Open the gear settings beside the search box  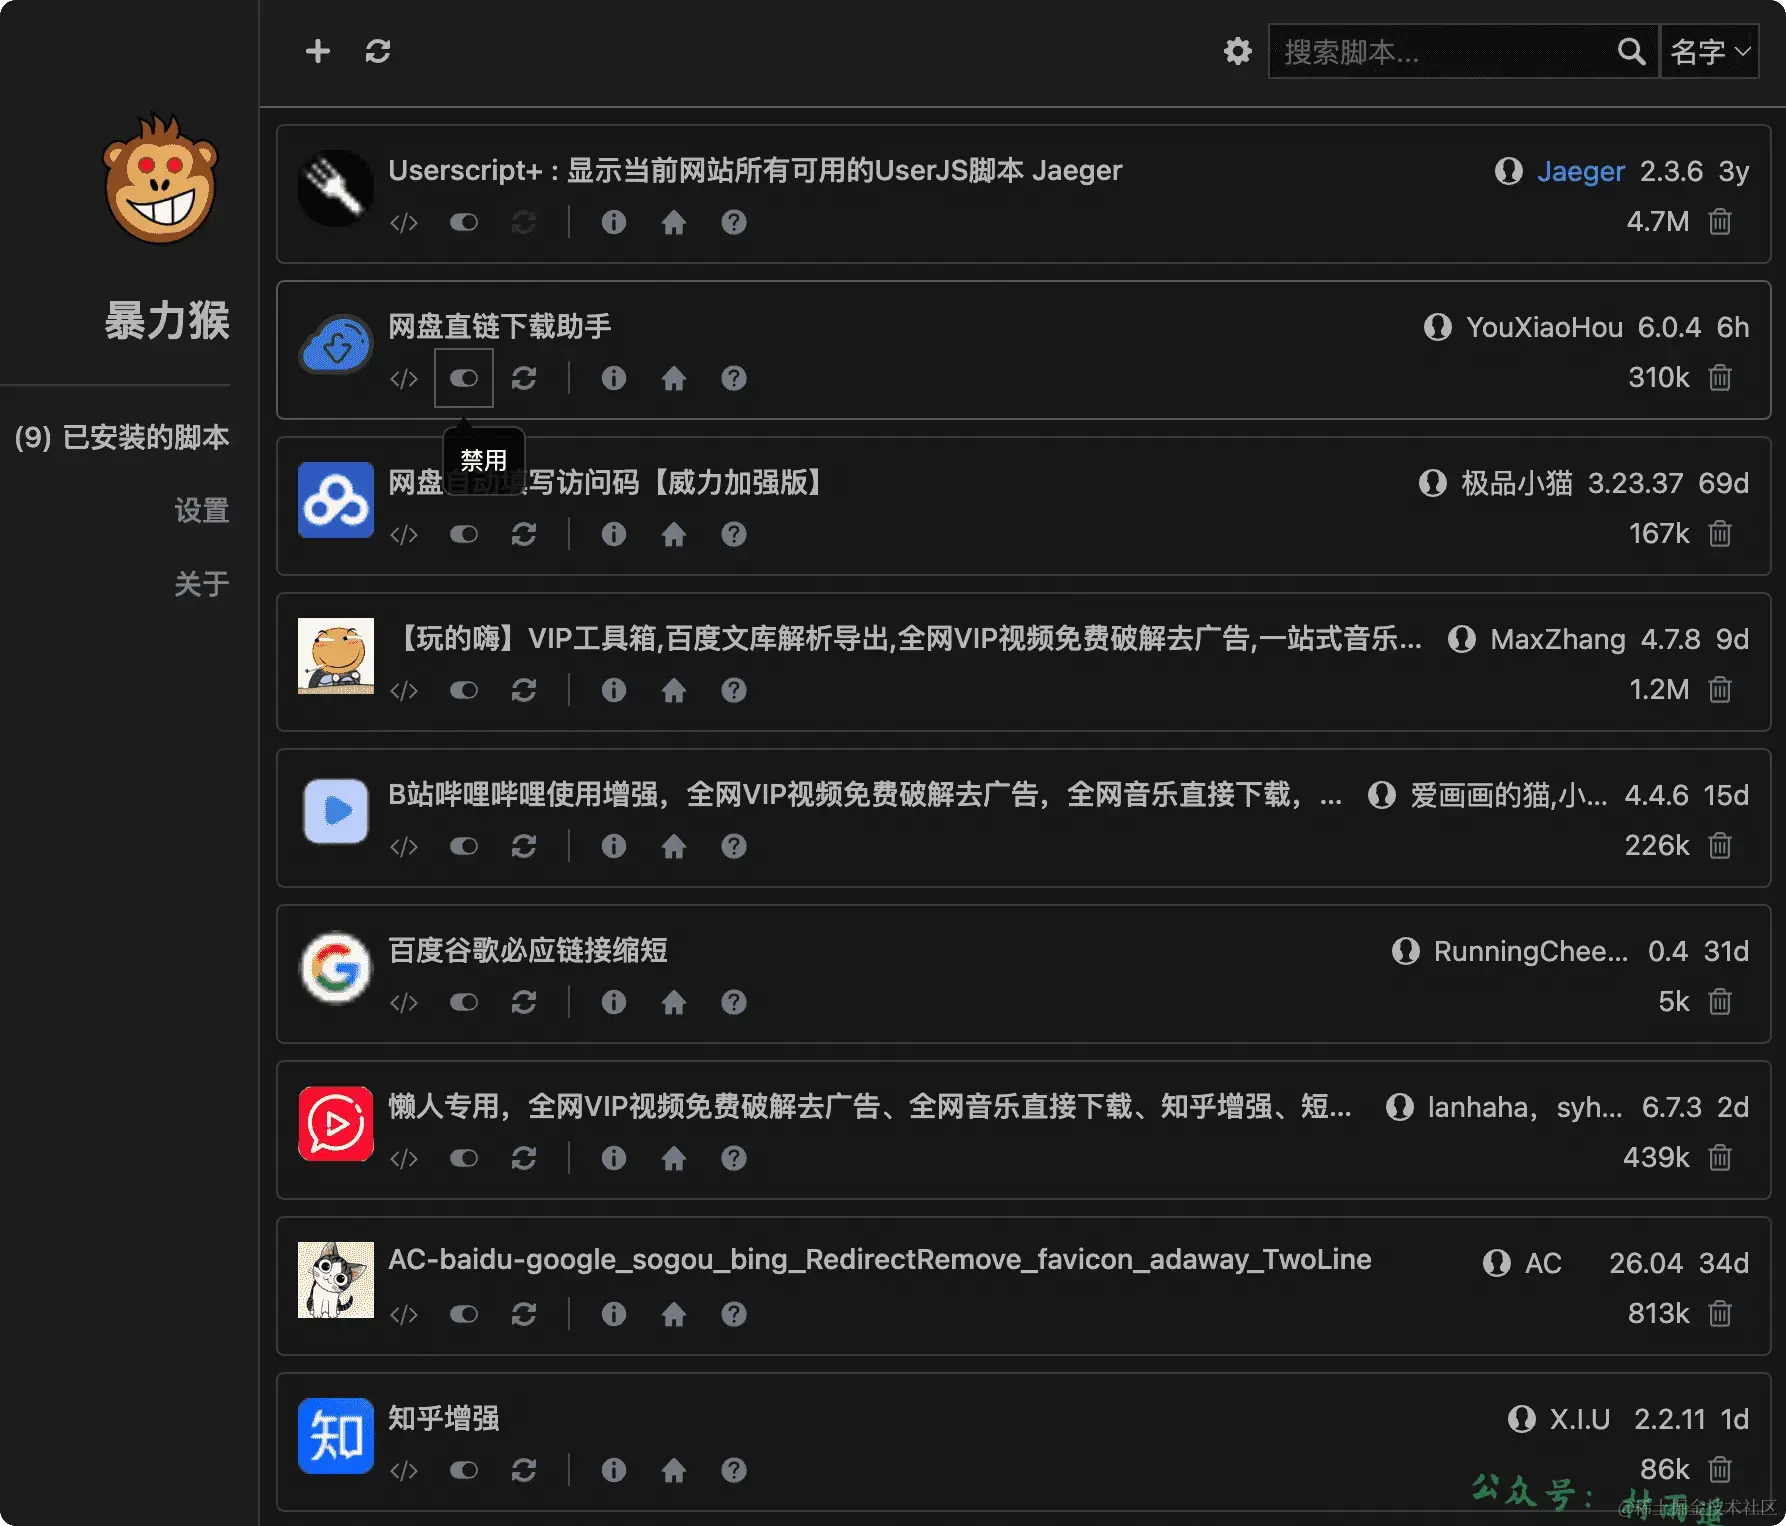pyautogui.click(x=1238, y=51)
